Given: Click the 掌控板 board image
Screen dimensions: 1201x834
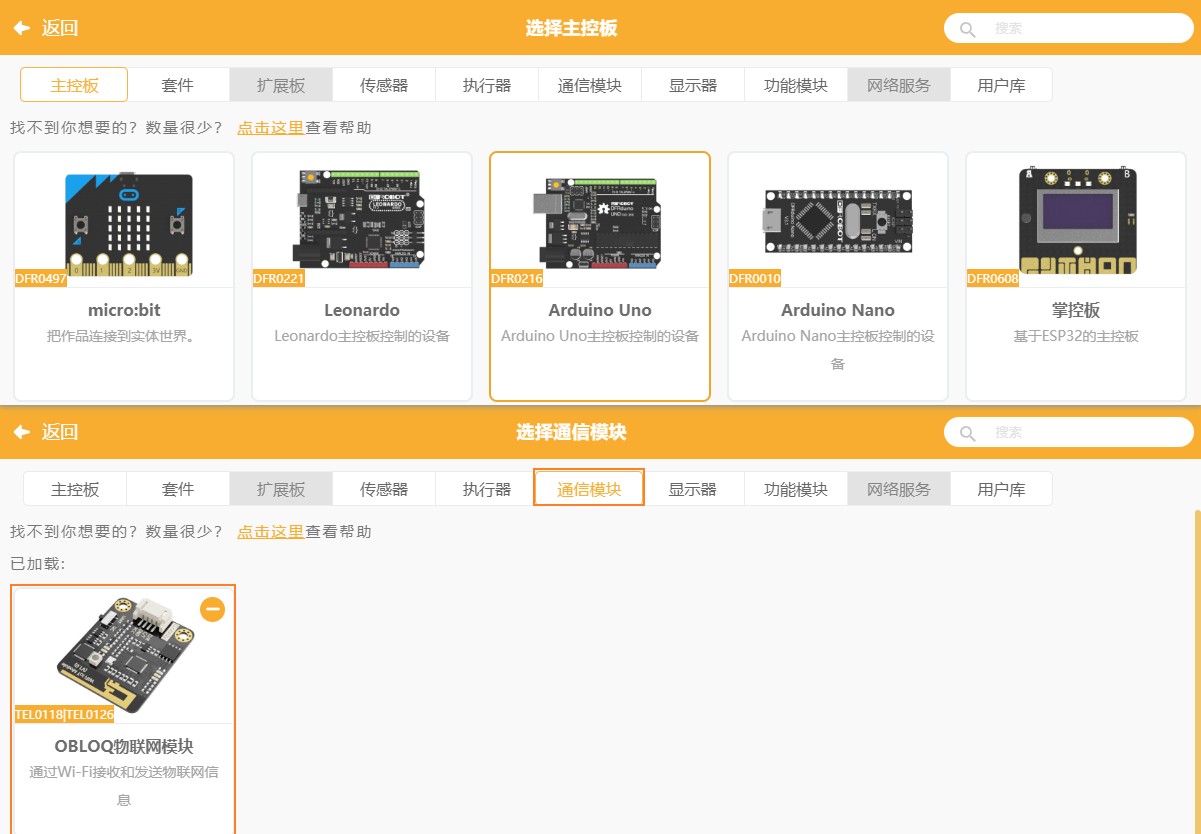Looking at the screenshot, I should coord(1076,221).
